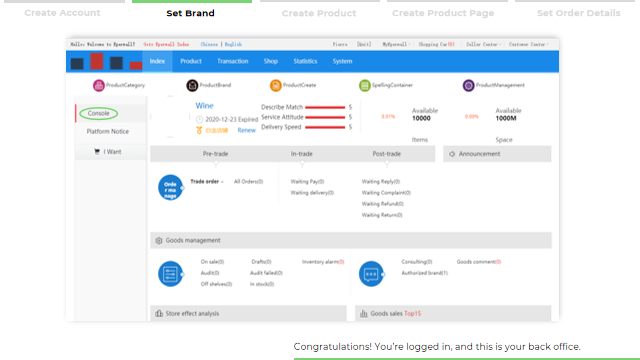640x360 pixels.
Task: Open Waiting Complaint(0)
Action: pyautogui.click(x=386, y=193)
